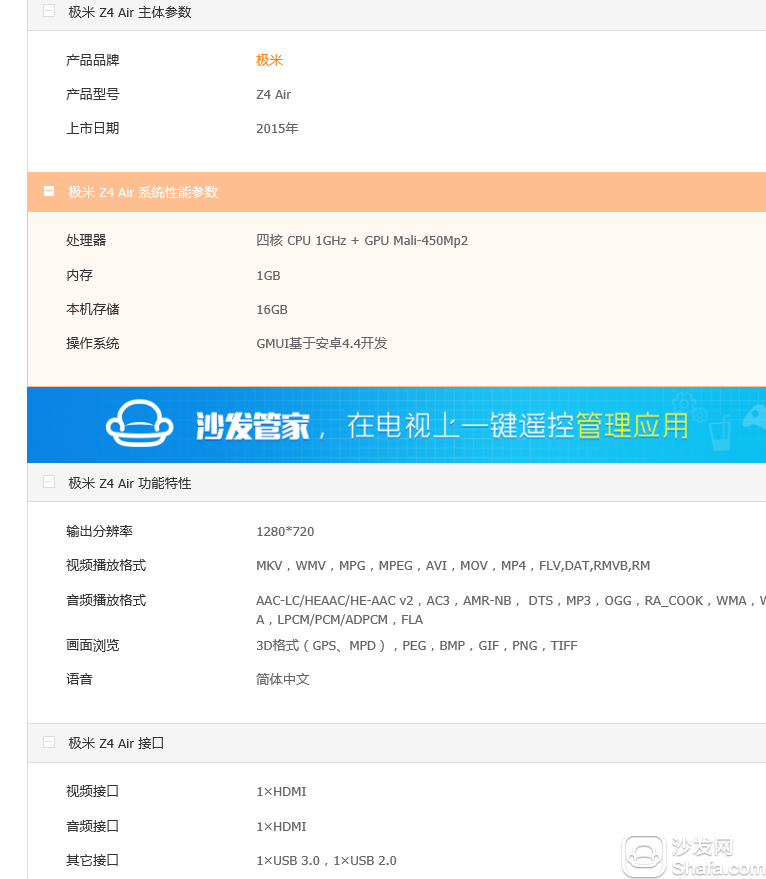Screen dimensions: 766x879
Task: Select the 其它接口 label
Action: pos(93,861)
